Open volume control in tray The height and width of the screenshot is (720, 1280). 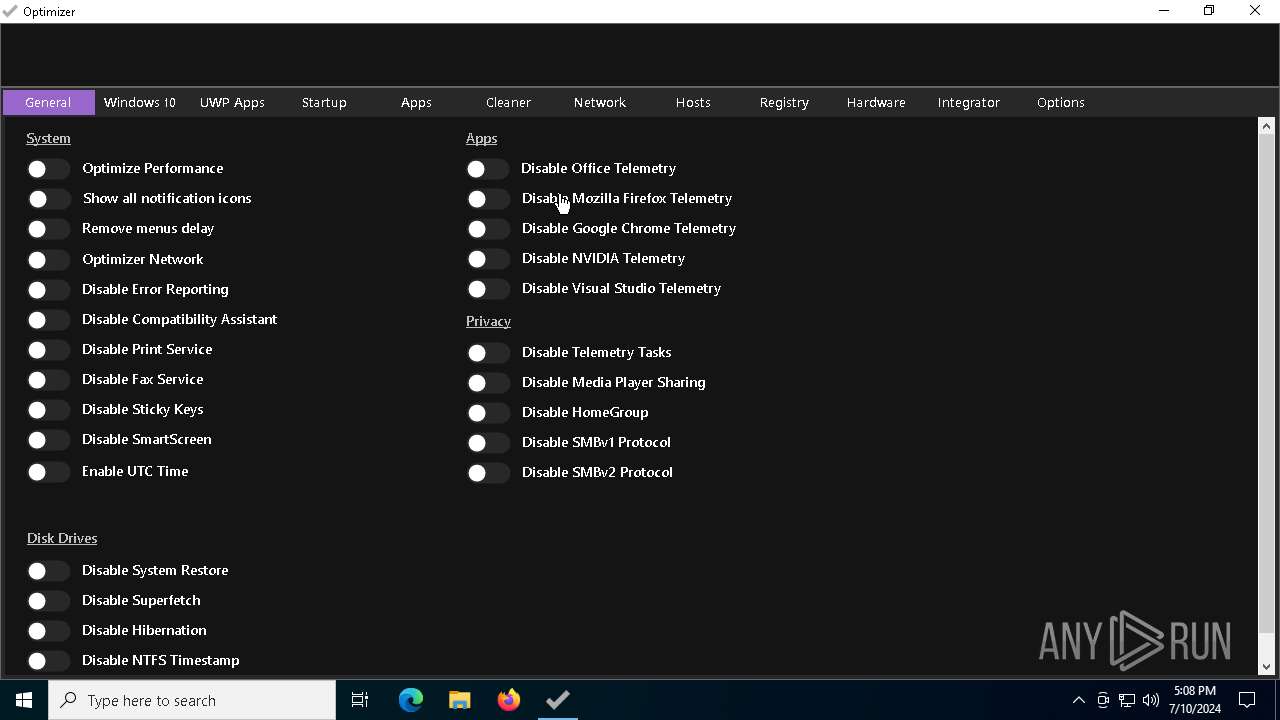point(1151,700)
